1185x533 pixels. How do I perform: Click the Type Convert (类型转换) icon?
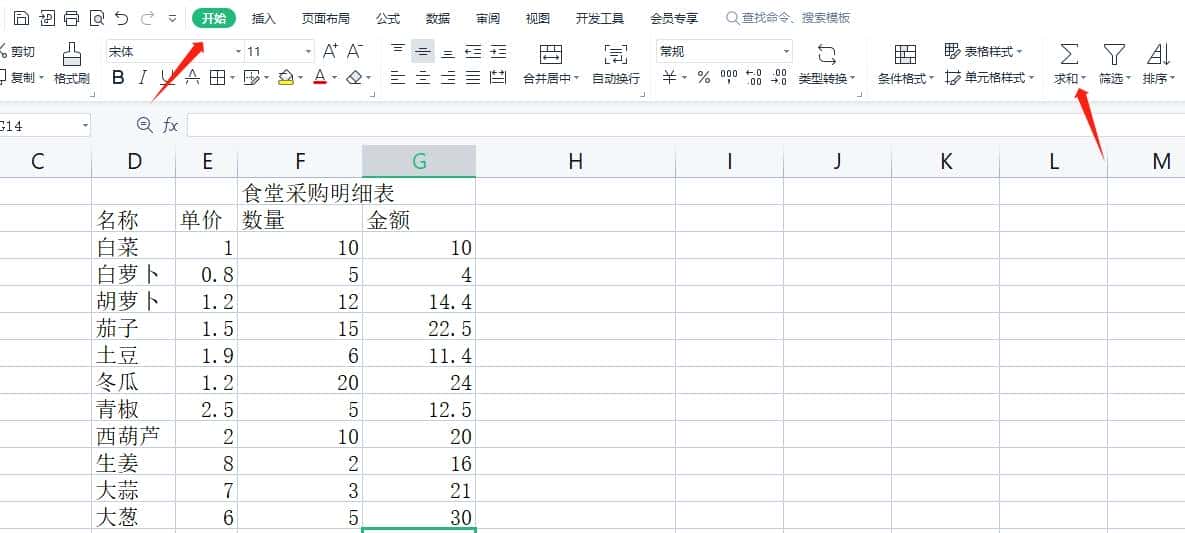point(827,54)
